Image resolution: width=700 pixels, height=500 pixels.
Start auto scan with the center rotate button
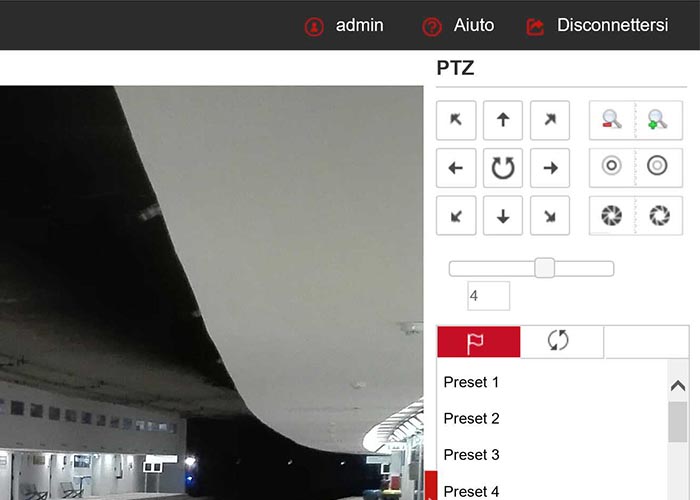point(503,168)
